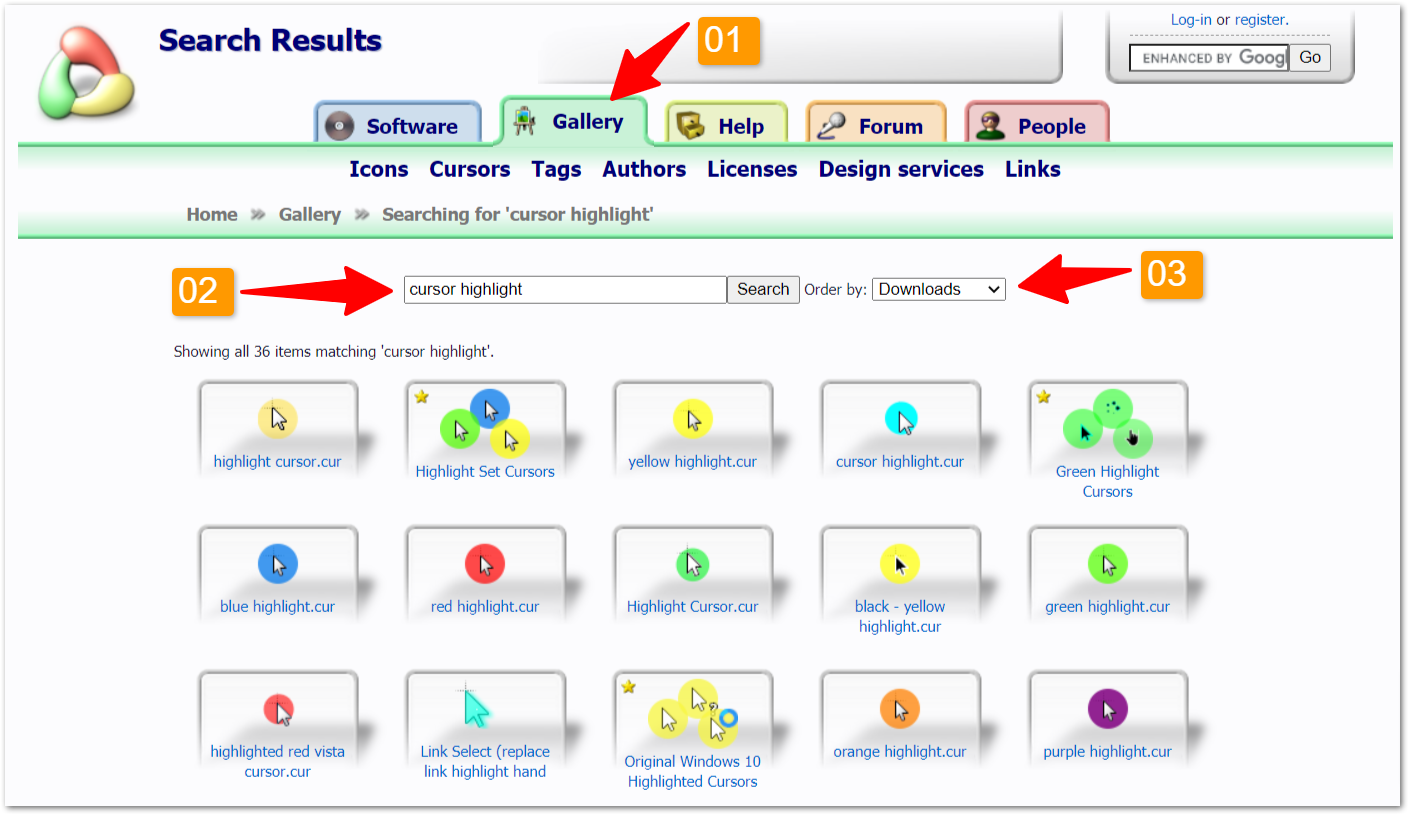1409x815 pixels.
Task: Open the green highlight.cur link
Action: pos(1107,607)
